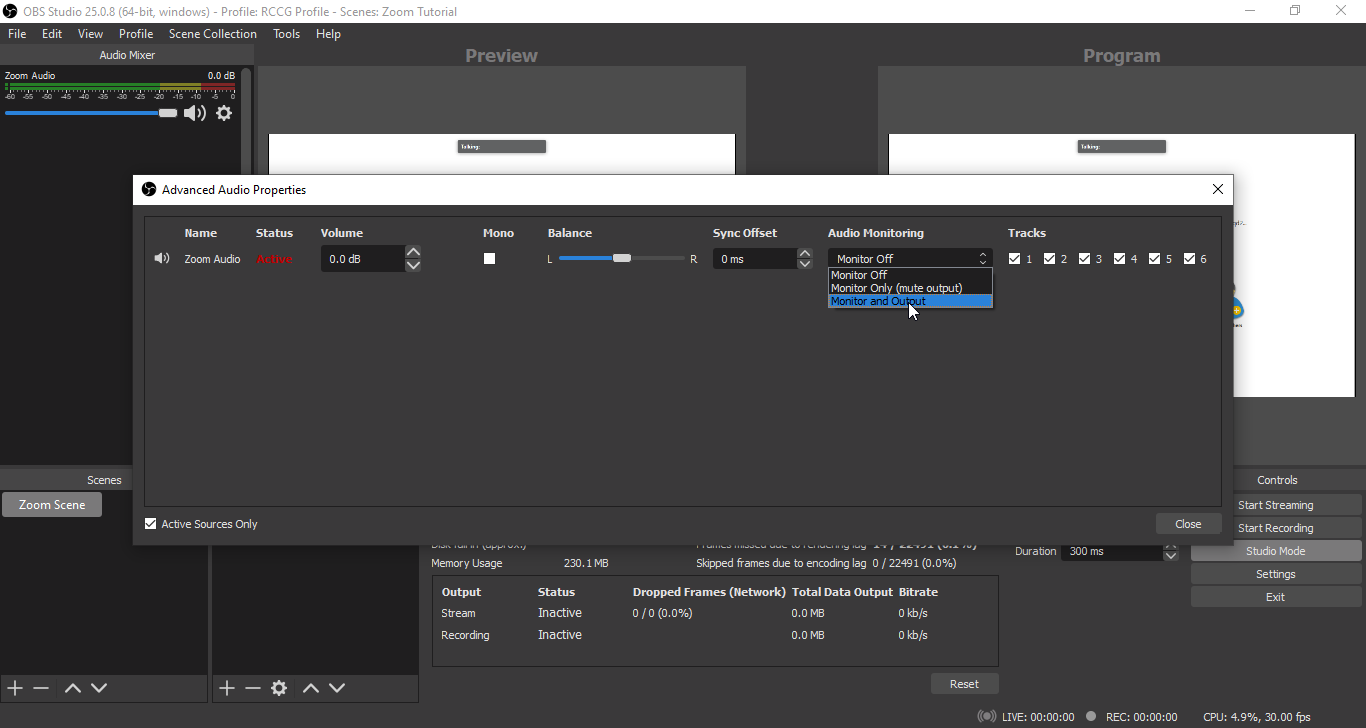Open the File menu
1366x728 pixels.
click(x=17, y=33)
